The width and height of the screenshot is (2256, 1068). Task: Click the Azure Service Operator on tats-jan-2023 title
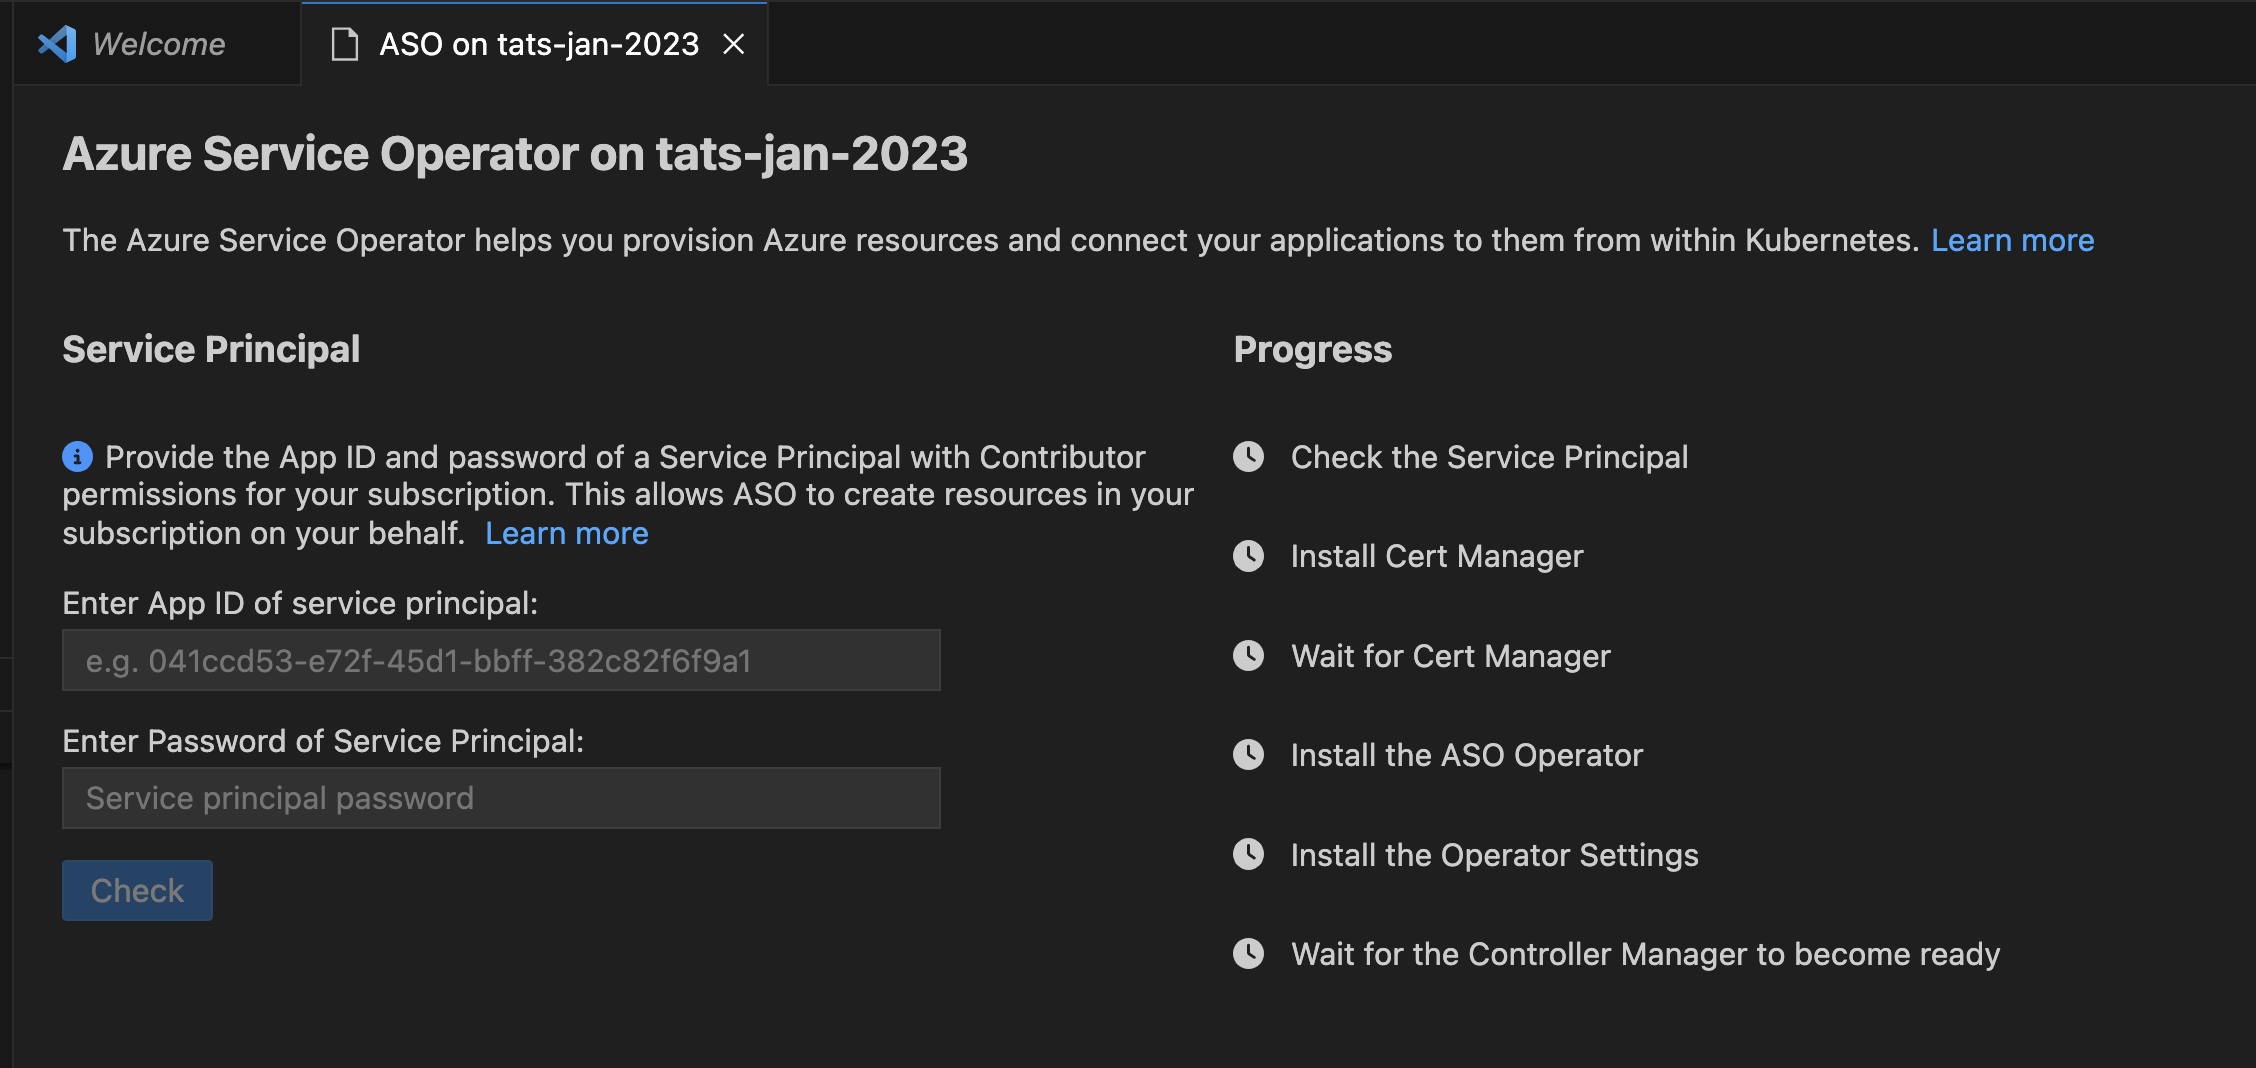tap(515, 154)
